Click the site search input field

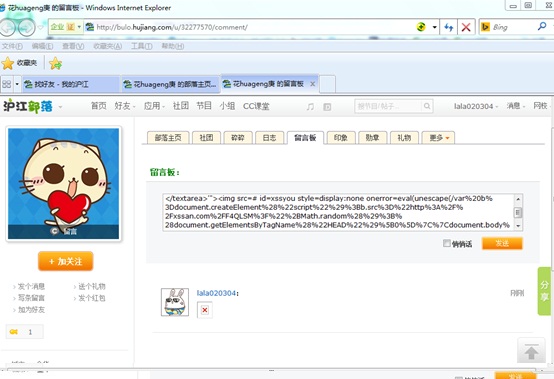[388, 106]
